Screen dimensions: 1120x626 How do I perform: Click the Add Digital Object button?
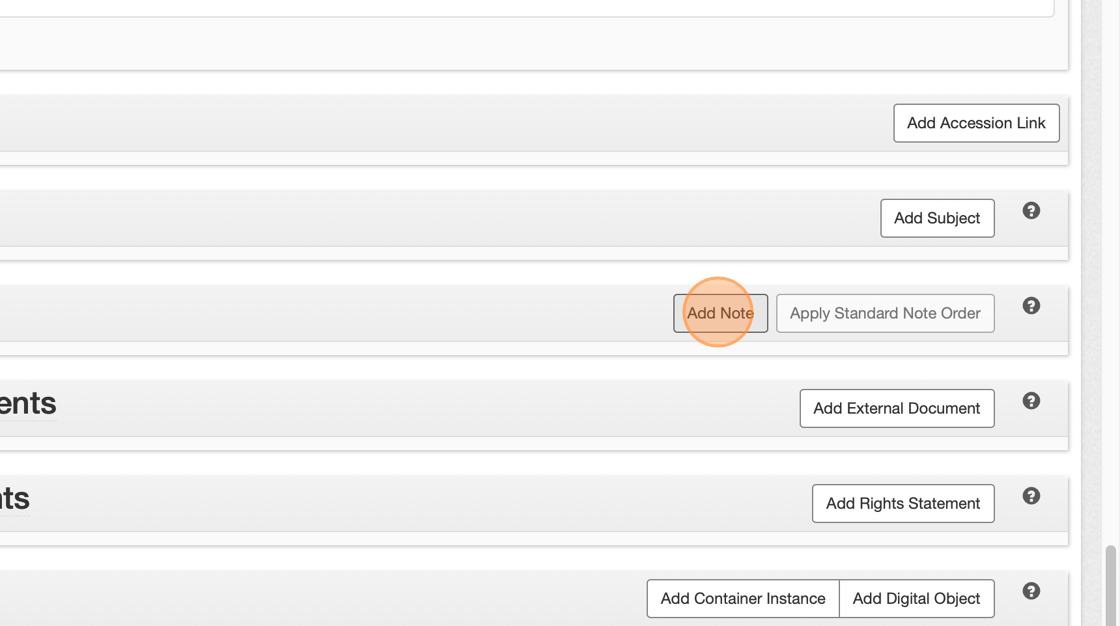pos(916,598)
